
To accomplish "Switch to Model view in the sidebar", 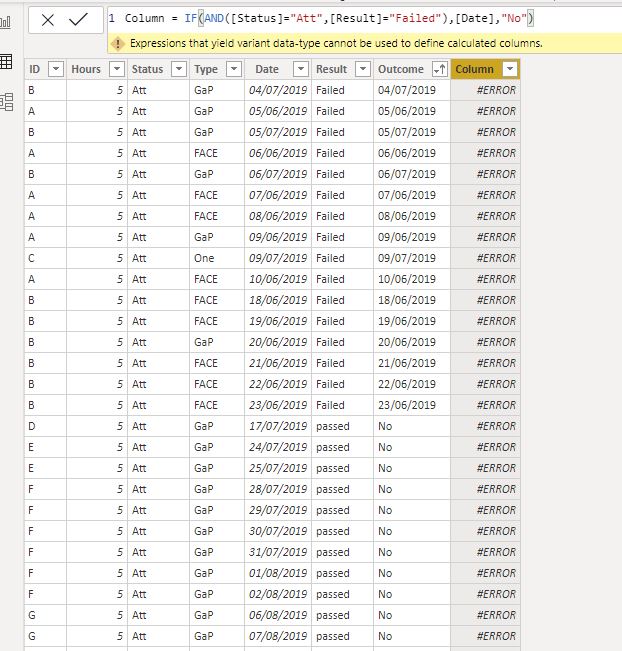I will pyautogui.click(x=7, y=102).
